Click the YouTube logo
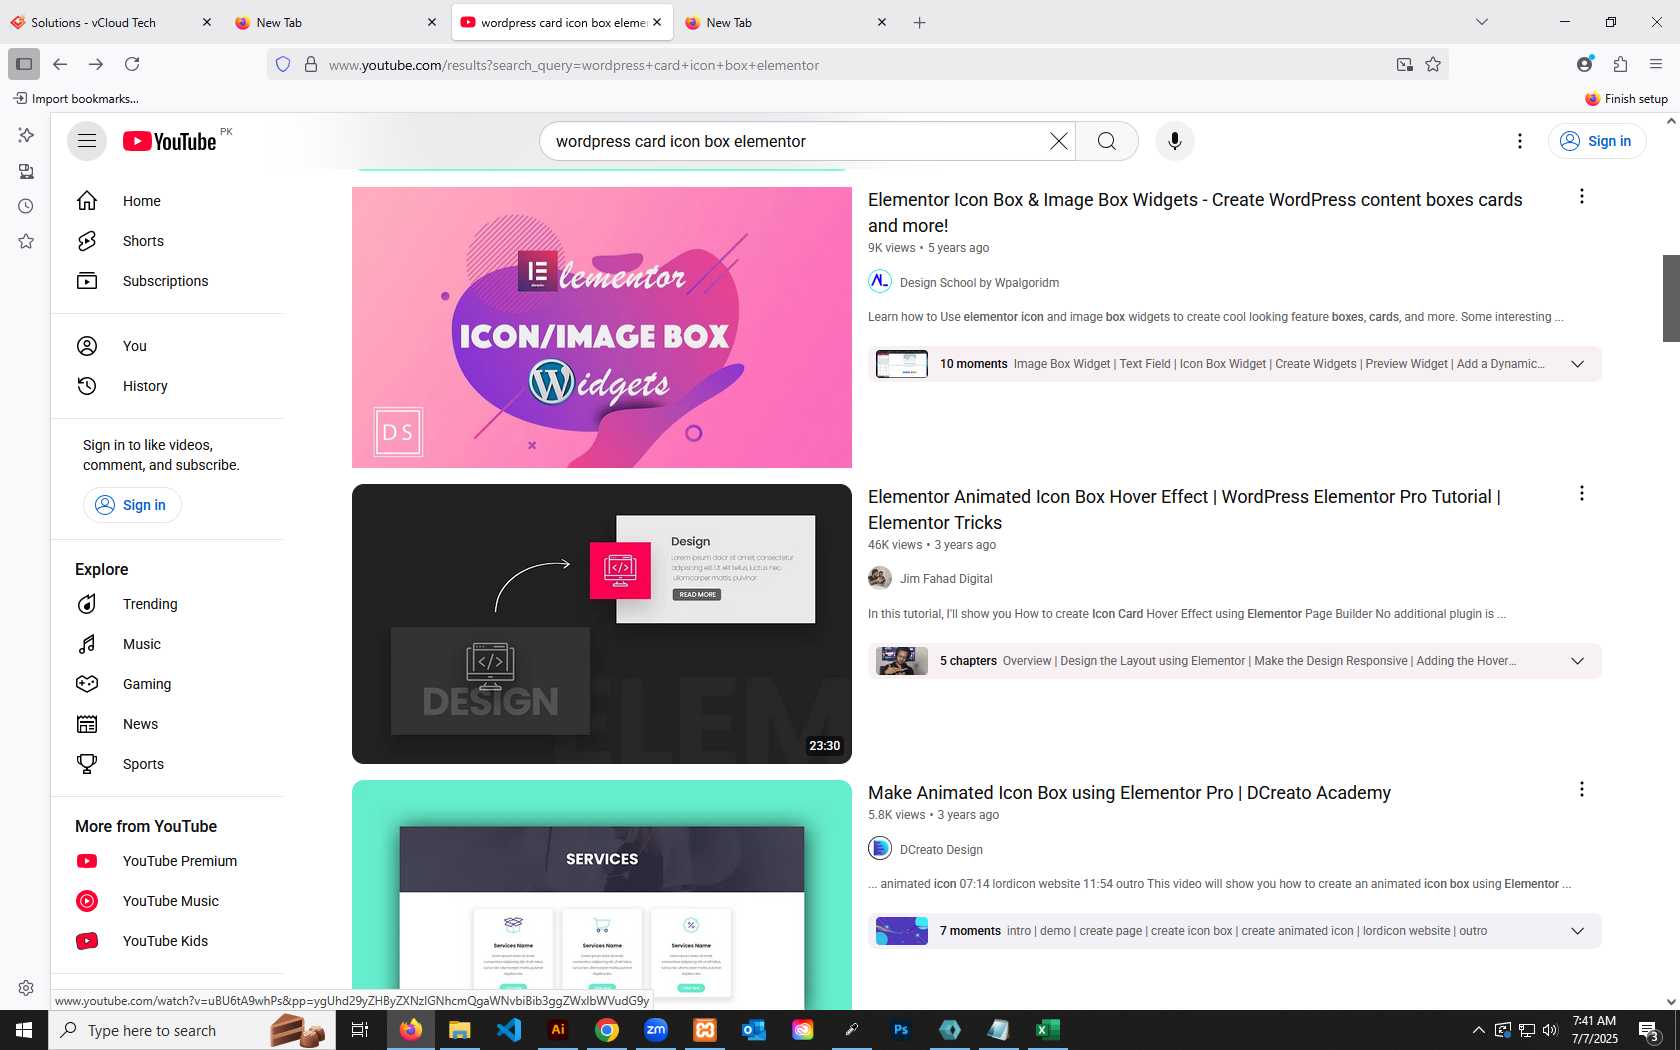The height and width of the screenshot is (1050, 1680). tap(170, 141)
